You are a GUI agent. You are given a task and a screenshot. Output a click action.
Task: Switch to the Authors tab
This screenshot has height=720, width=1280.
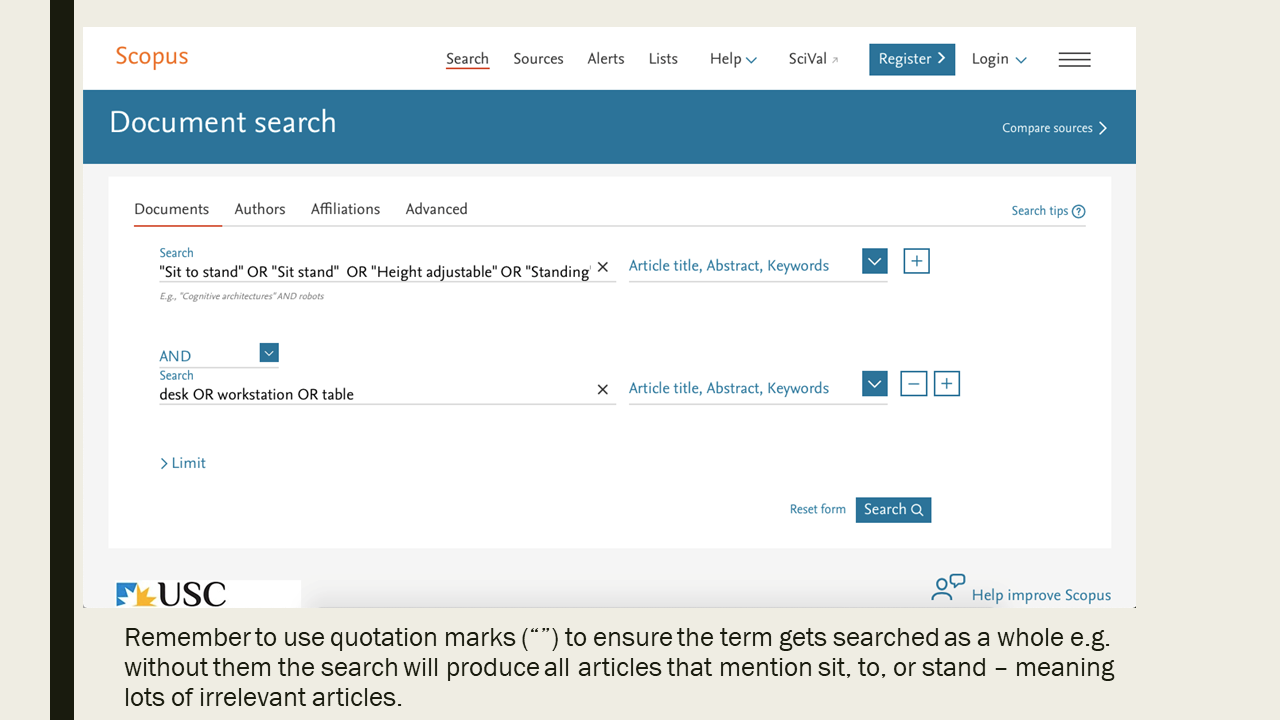260,209
